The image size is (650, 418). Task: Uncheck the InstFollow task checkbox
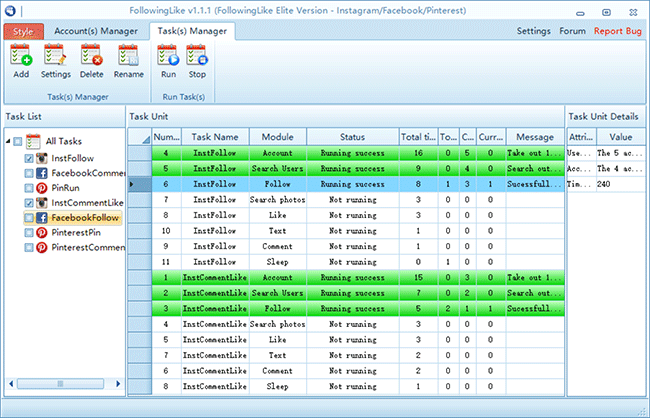[x=28, y=159]
